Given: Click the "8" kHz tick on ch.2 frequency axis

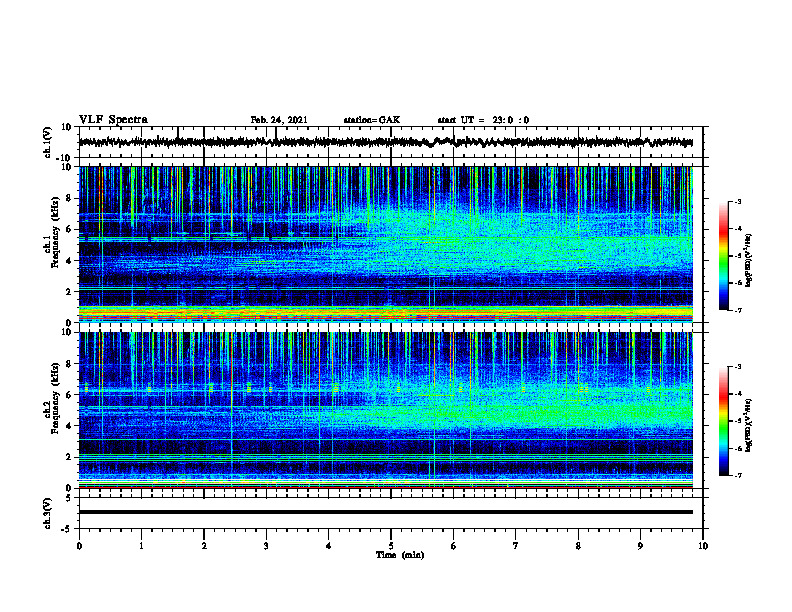Looking at the screenshot, I should pyautogui.click(x=70, y=364).
